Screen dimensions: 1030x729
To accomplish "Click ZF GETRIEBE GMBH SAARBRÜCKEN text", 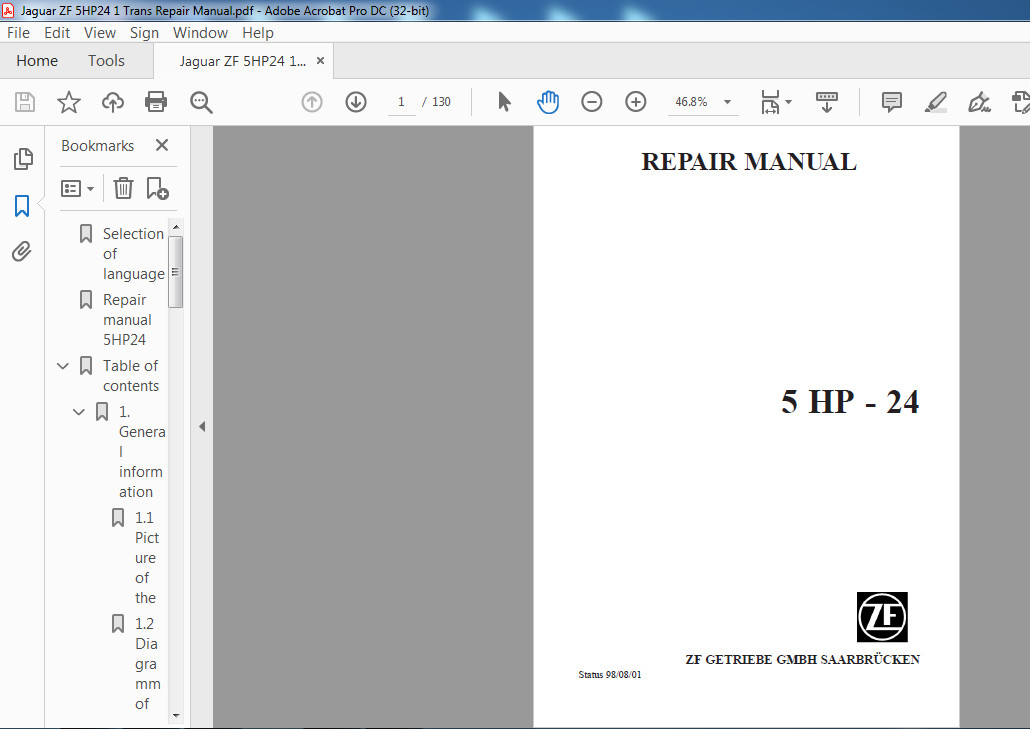I will 803,659.
